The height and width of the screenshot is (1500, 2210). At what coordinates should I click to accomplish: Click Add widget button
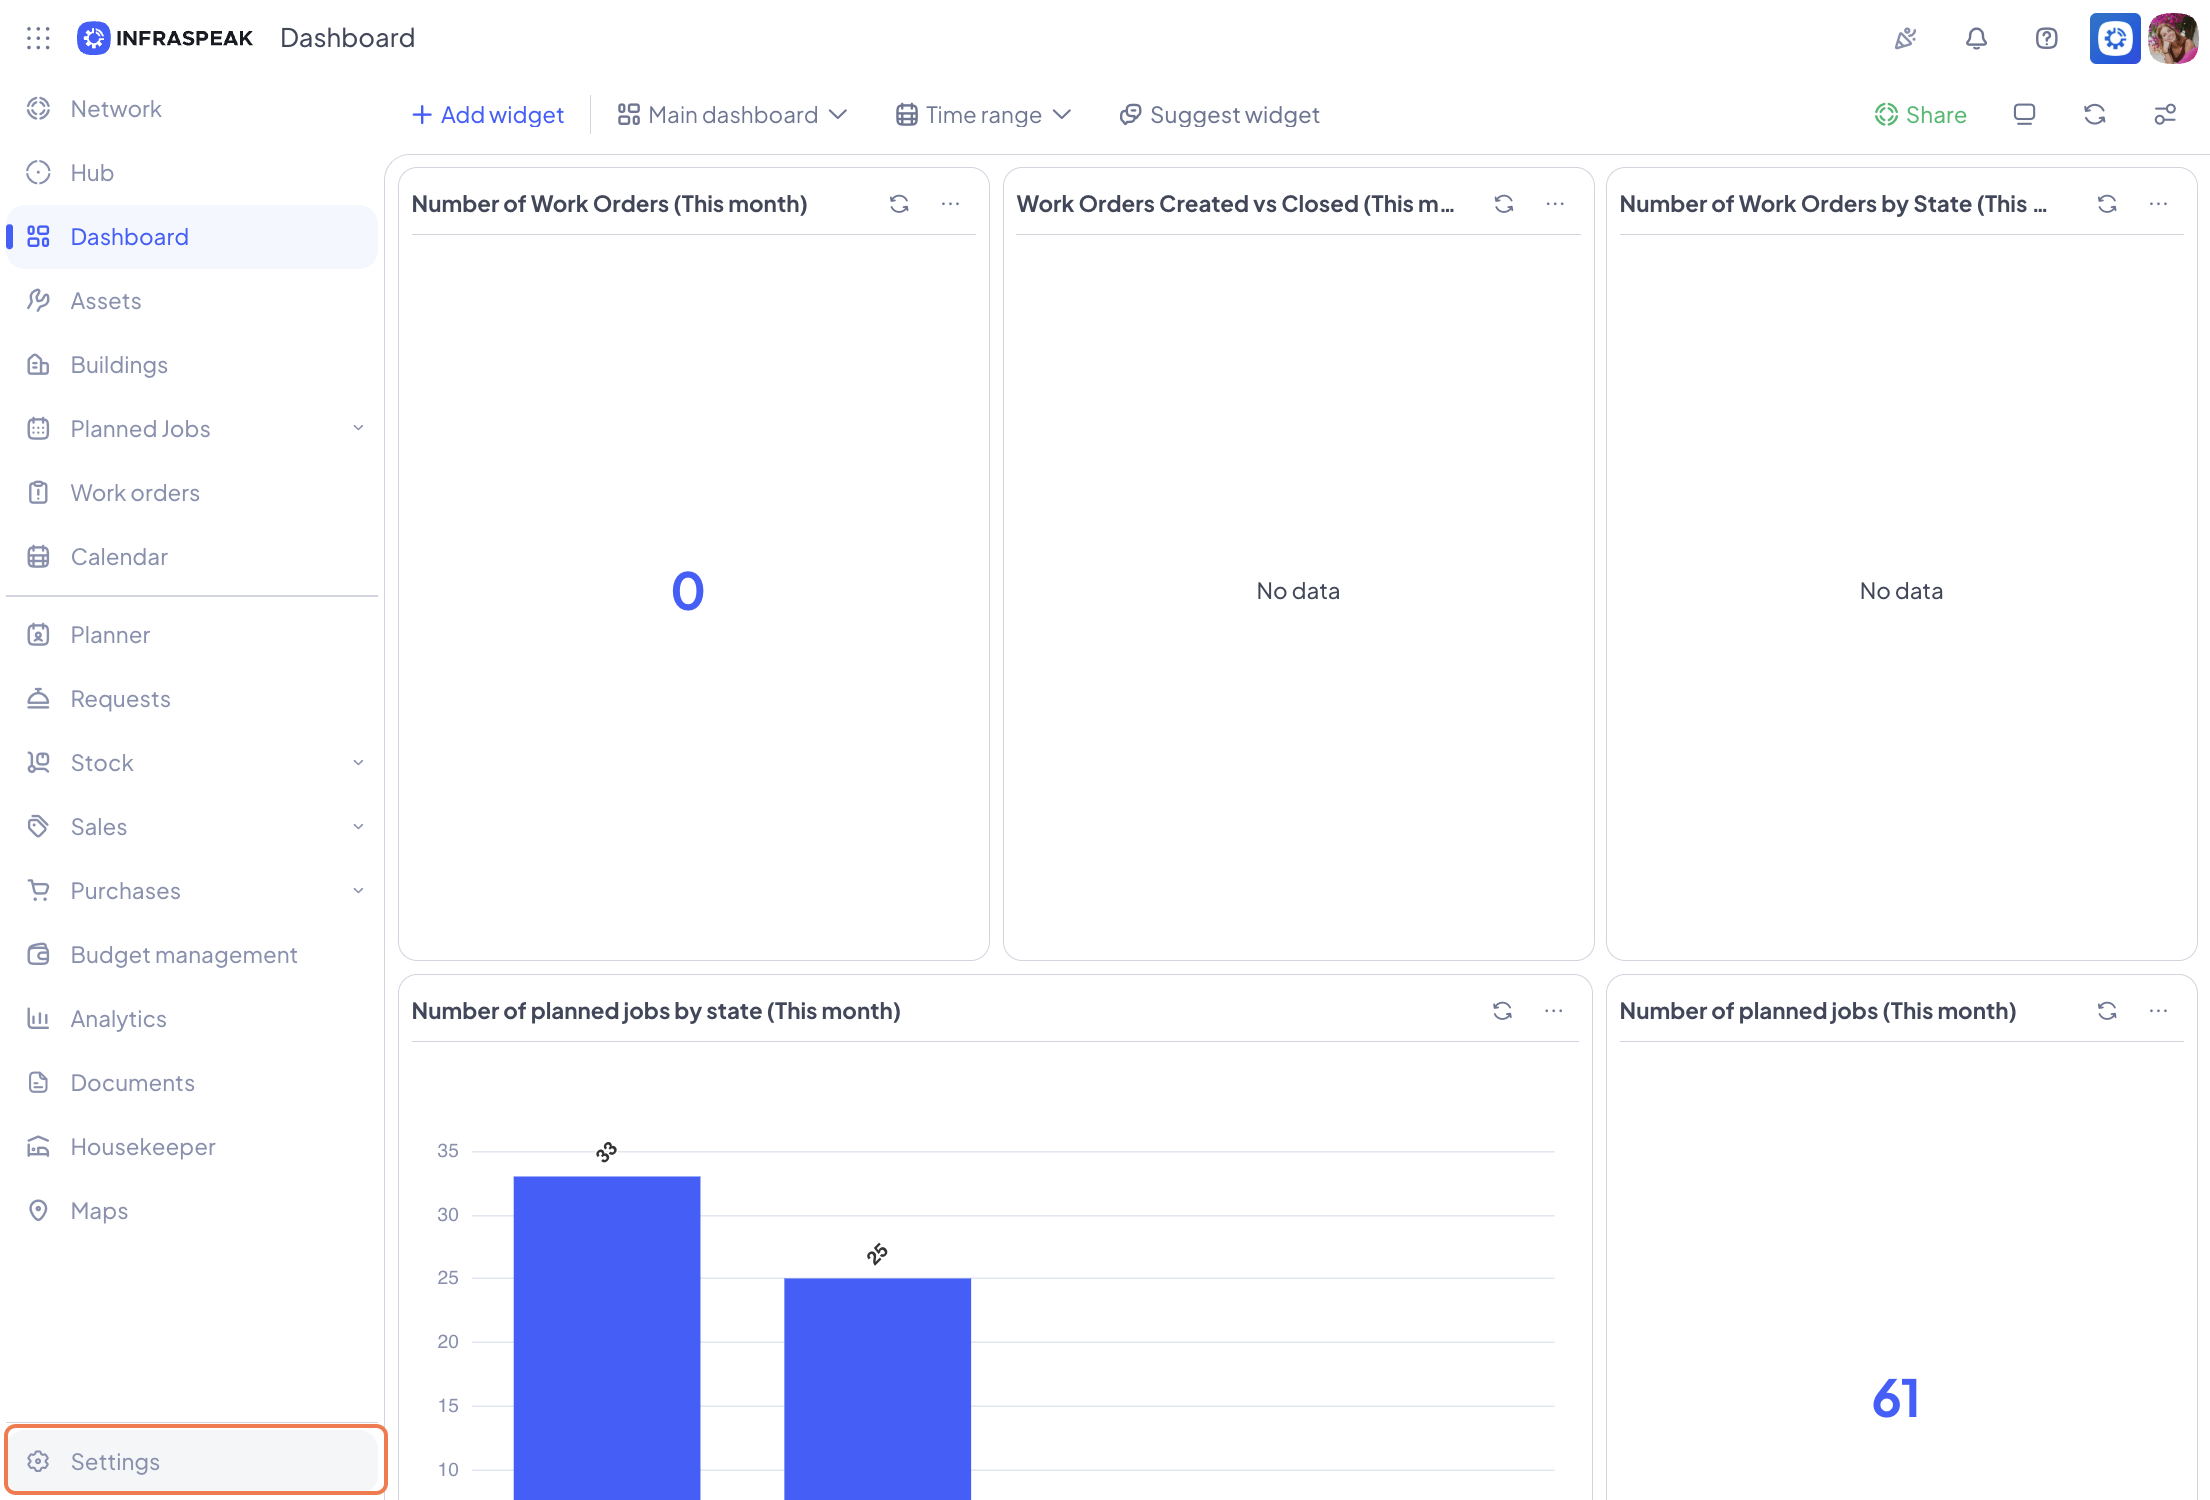(x=488, y=115)
